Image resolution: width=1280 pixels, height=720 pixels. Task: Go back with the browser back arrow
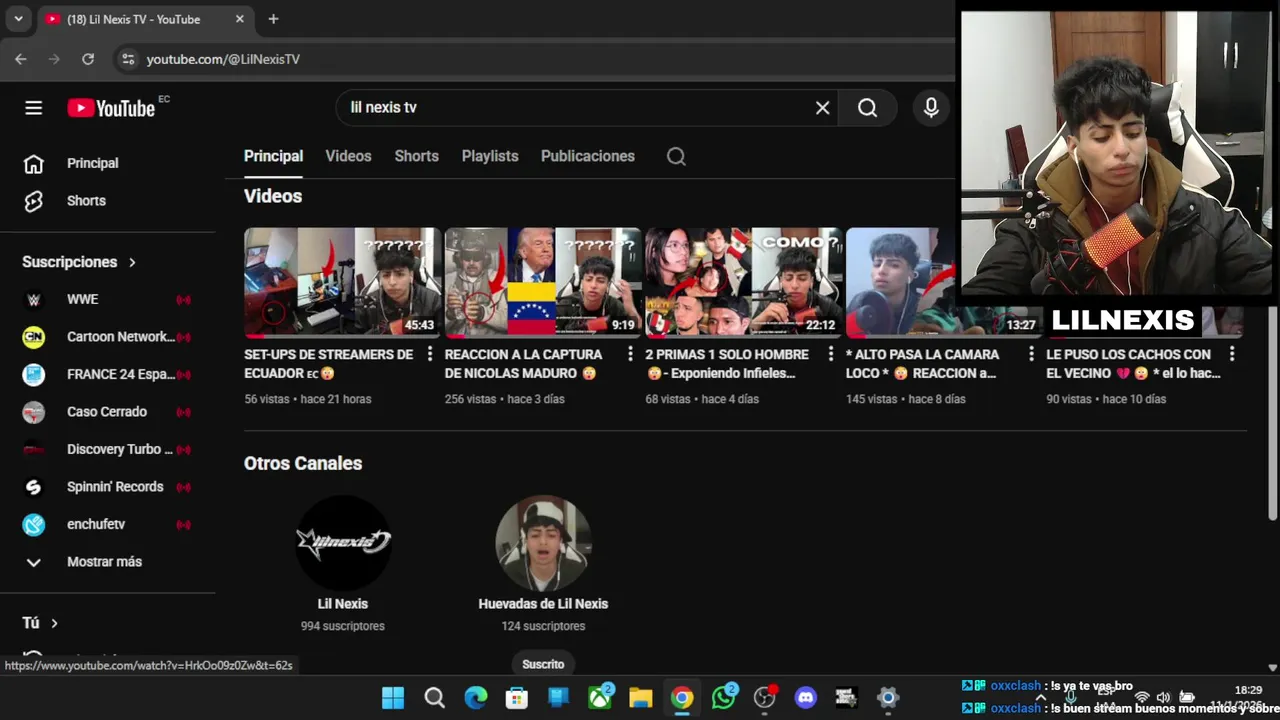coord(21,59)
